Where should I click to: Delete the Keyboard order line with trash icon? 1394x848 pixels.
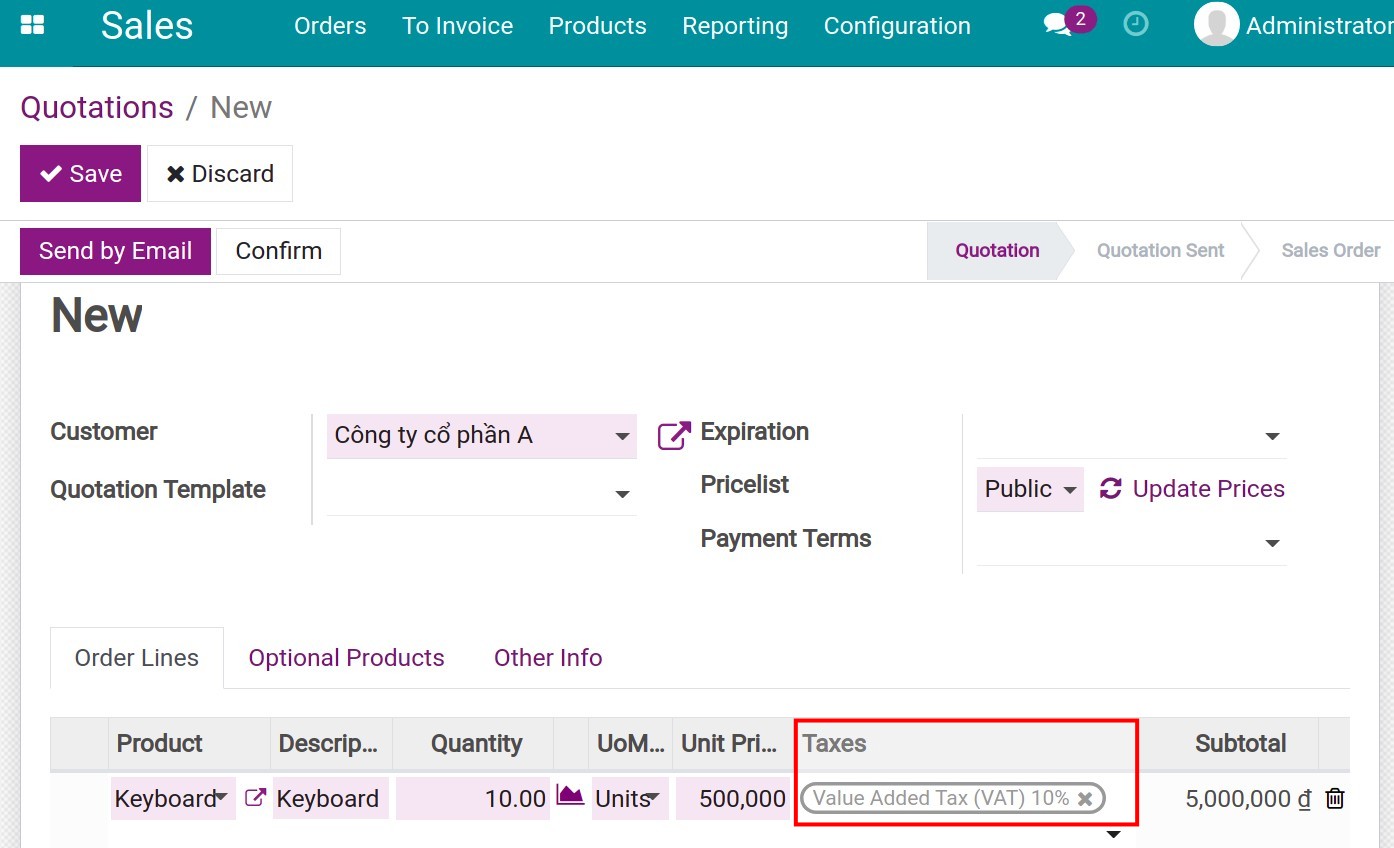coord(1334,798)
